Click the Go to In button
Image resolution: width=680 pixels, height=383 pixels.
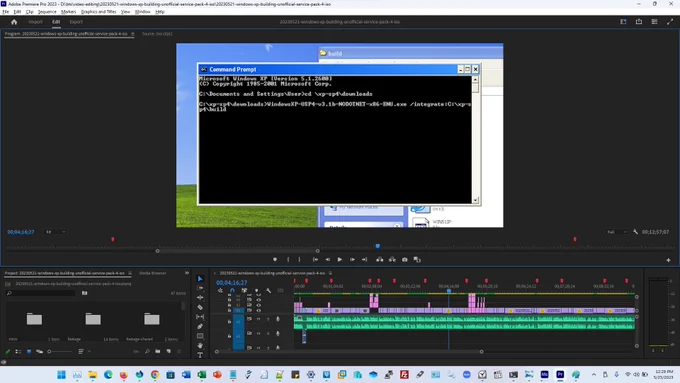pyautogui.click(x=315, y=259)
